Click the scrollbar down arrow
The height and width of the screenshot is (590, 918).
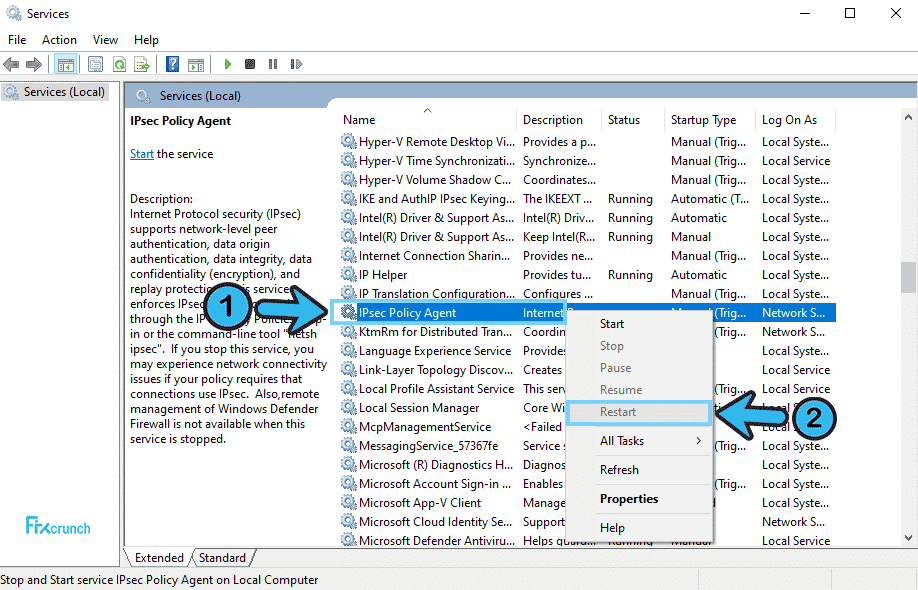click(908, 537)
